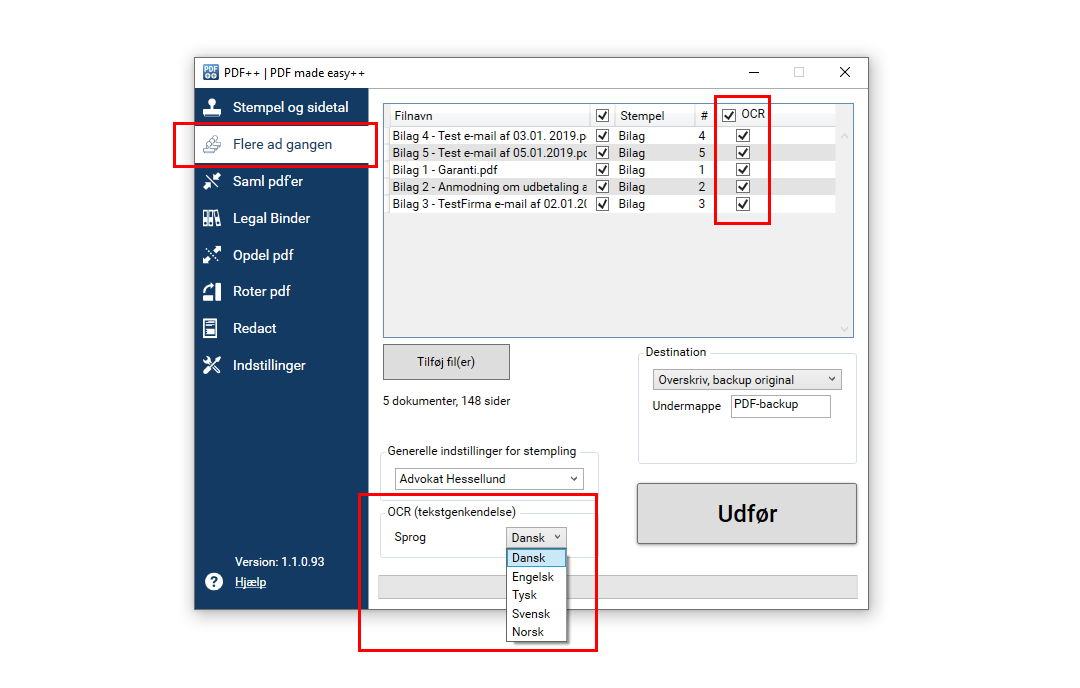This screenshot has width=1080, height=688.
Task: Click the Tilføj fil(er) button
Action: [x=446, y=362]
